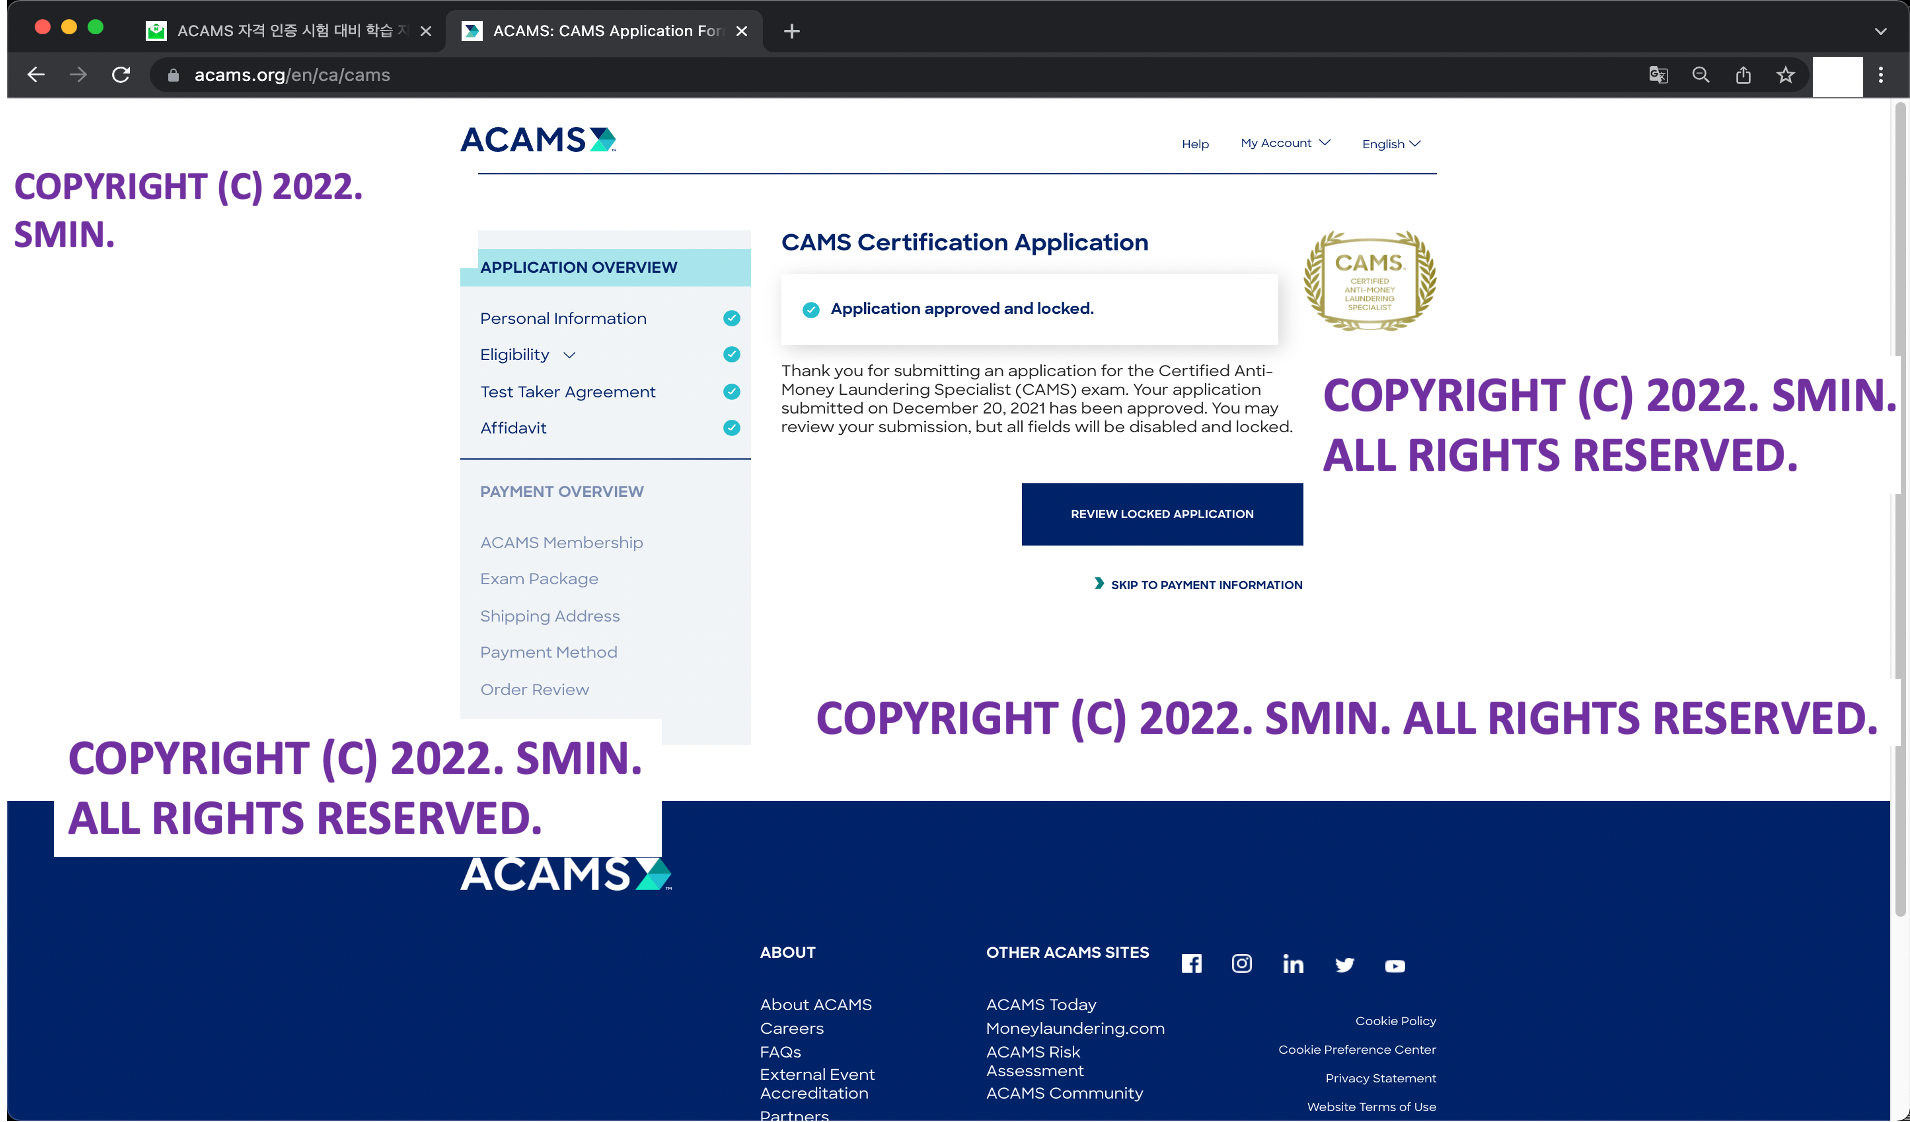Open FAQs footer link

pos(780,1052)
